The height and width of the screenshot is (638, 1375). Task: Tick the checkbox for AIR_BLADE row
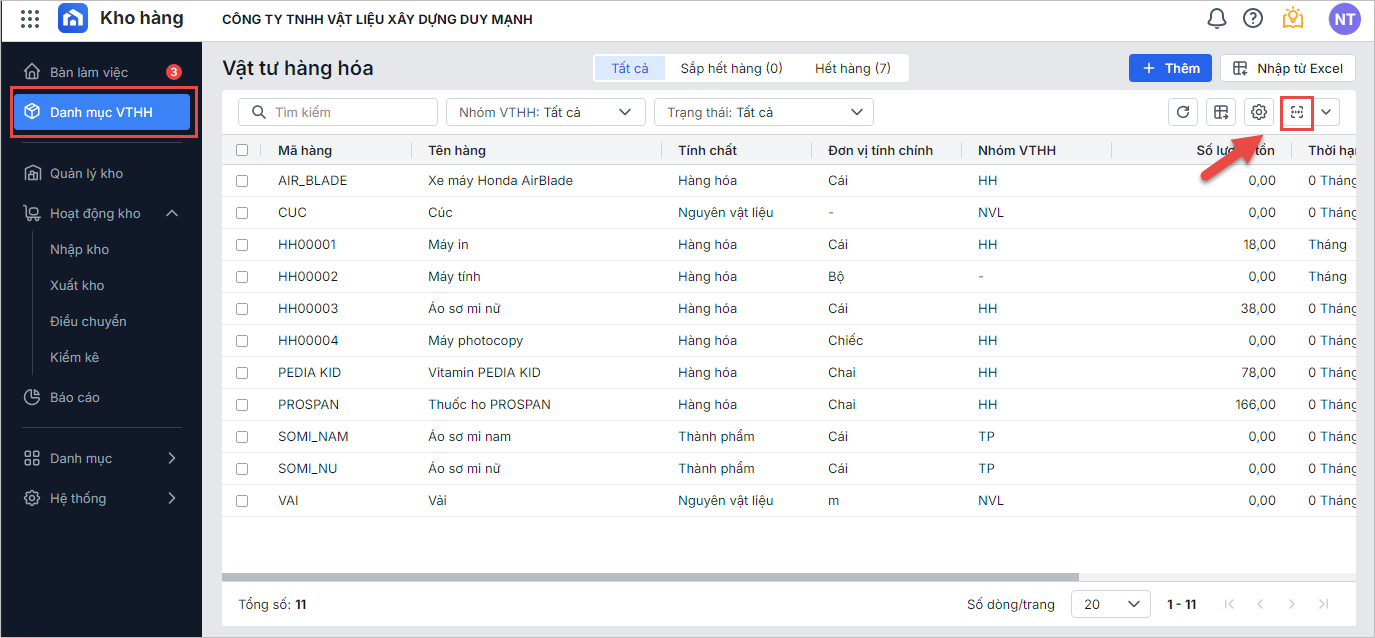(242, 181)
